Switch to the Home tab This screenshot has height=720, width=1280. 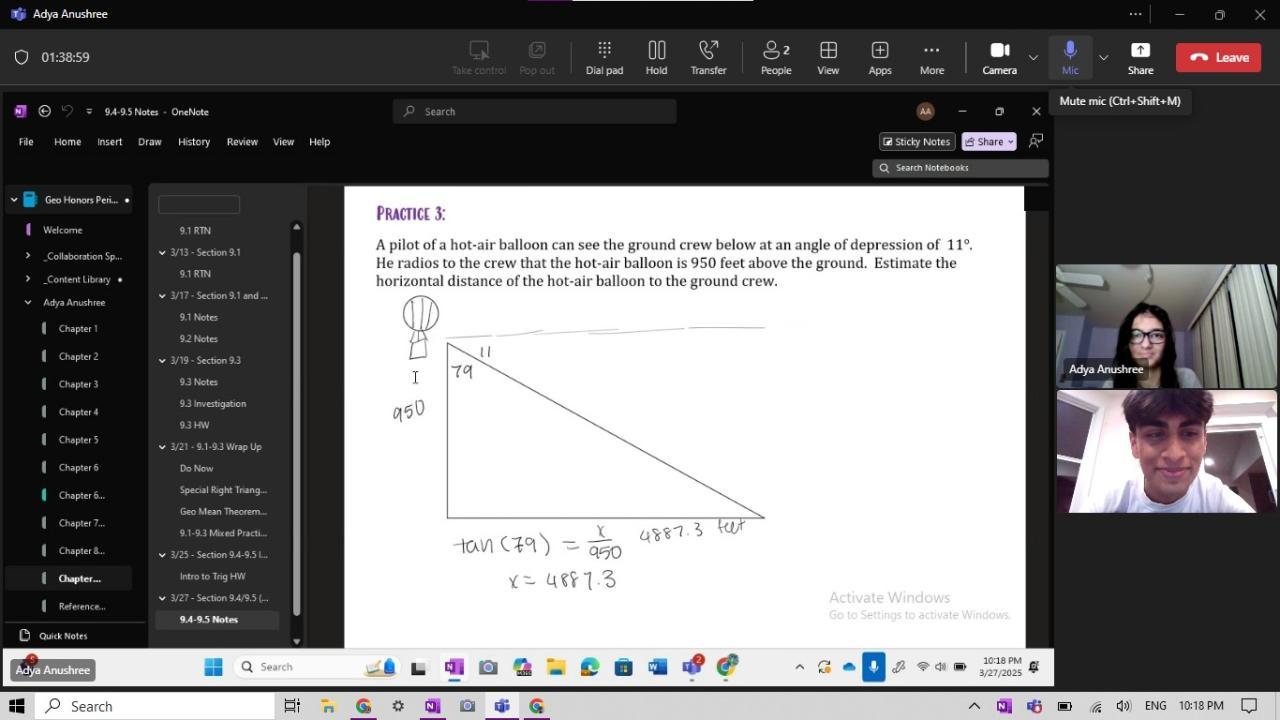coord(67,142)
